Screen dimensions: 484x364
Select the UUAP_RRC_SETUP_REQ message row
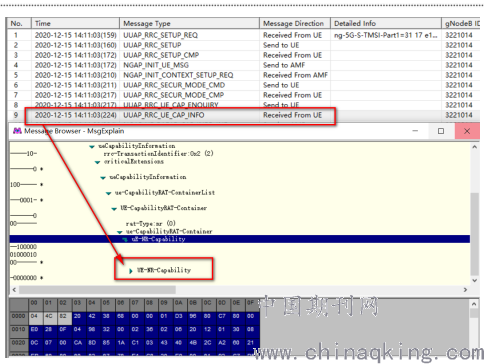click(x=243, y=35)
